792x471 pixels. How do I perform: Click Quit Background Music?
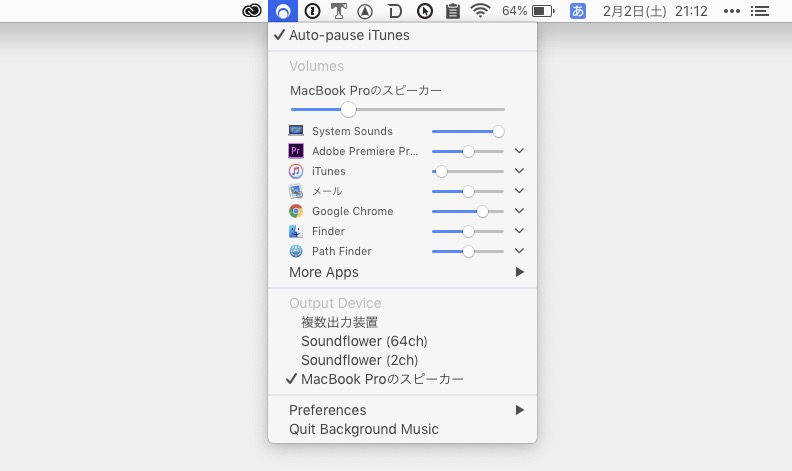coord(364,429)
